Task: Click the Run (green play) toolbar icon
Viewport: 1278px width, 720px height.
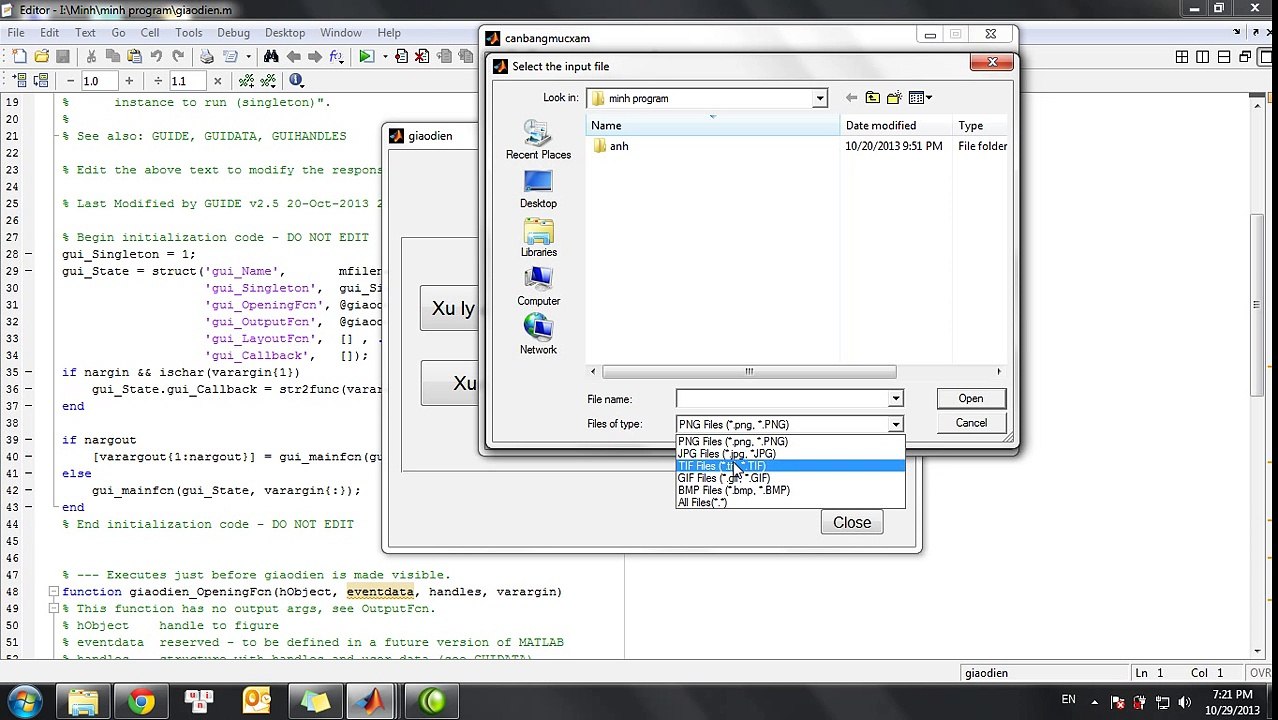Action: (x=366, y=57)
